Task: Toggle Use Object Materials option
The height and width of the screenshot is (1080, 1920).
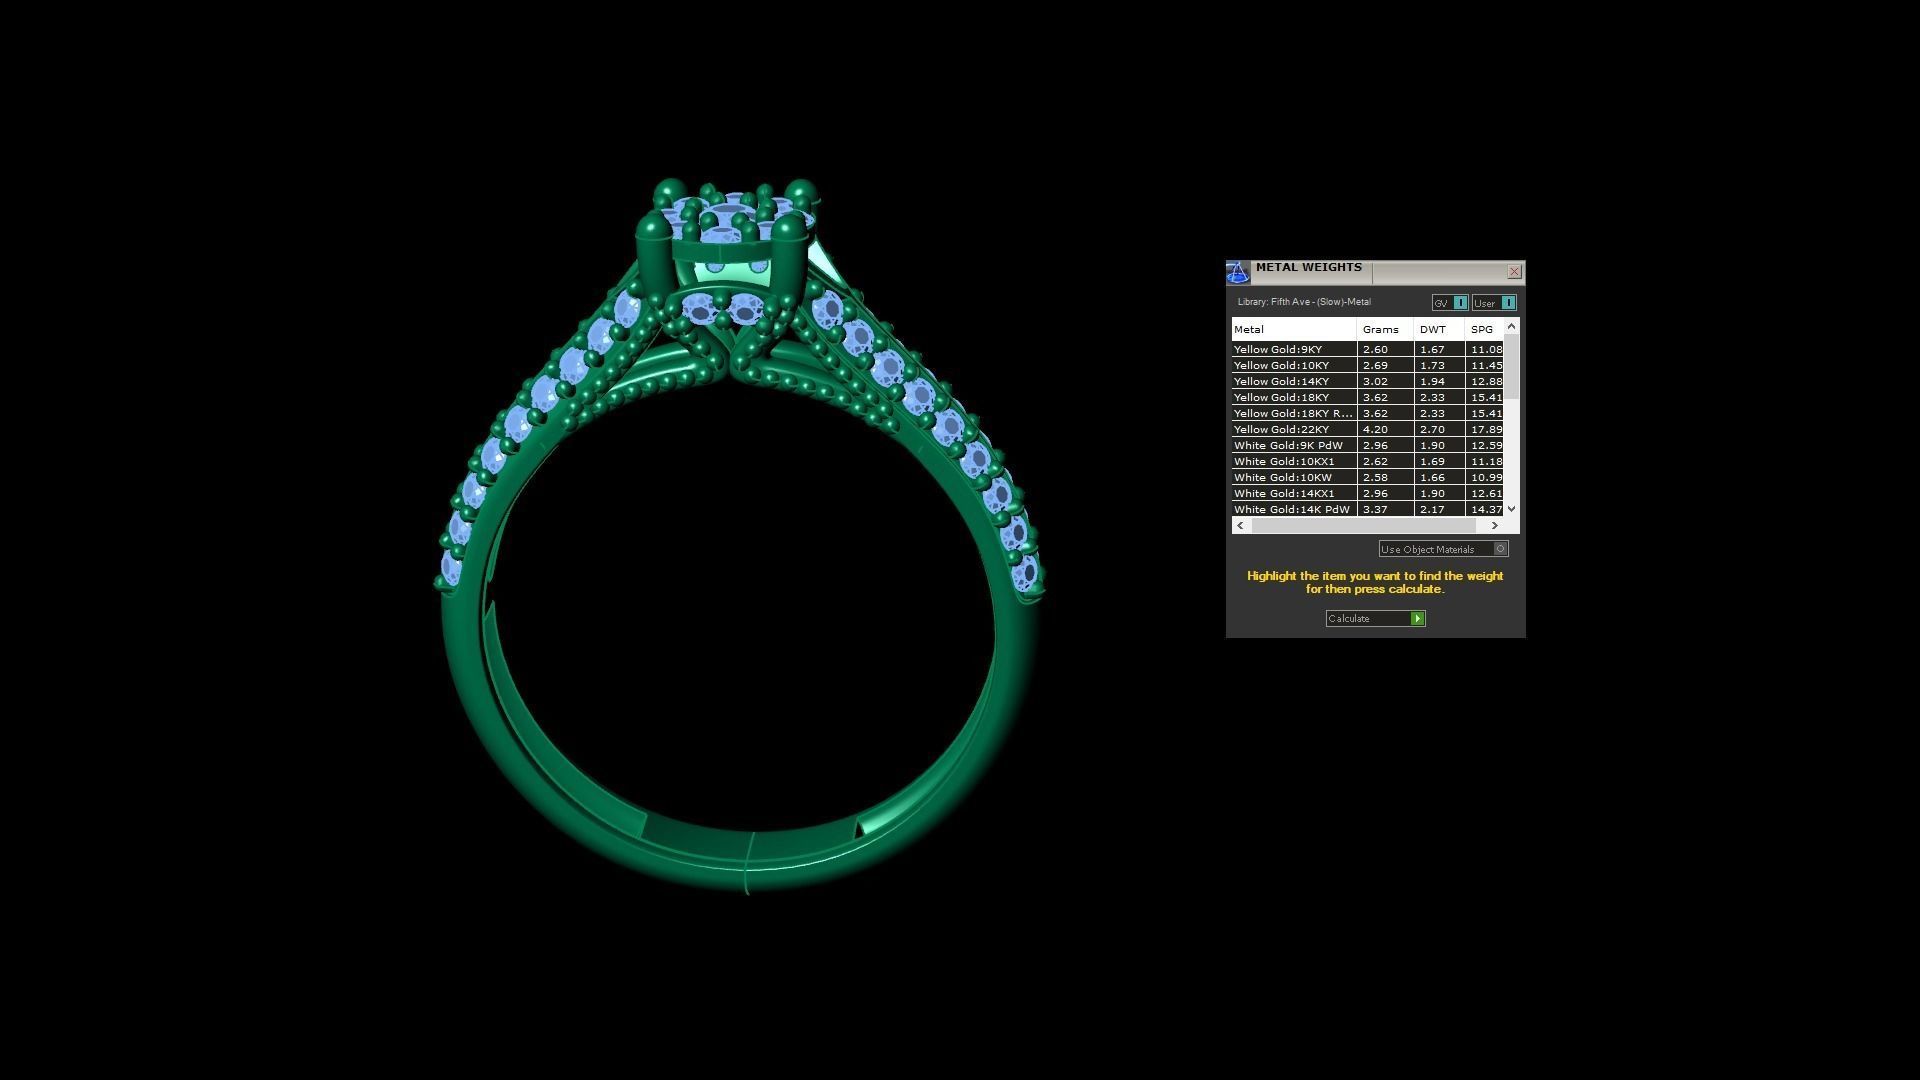Action: (1443, 549)
